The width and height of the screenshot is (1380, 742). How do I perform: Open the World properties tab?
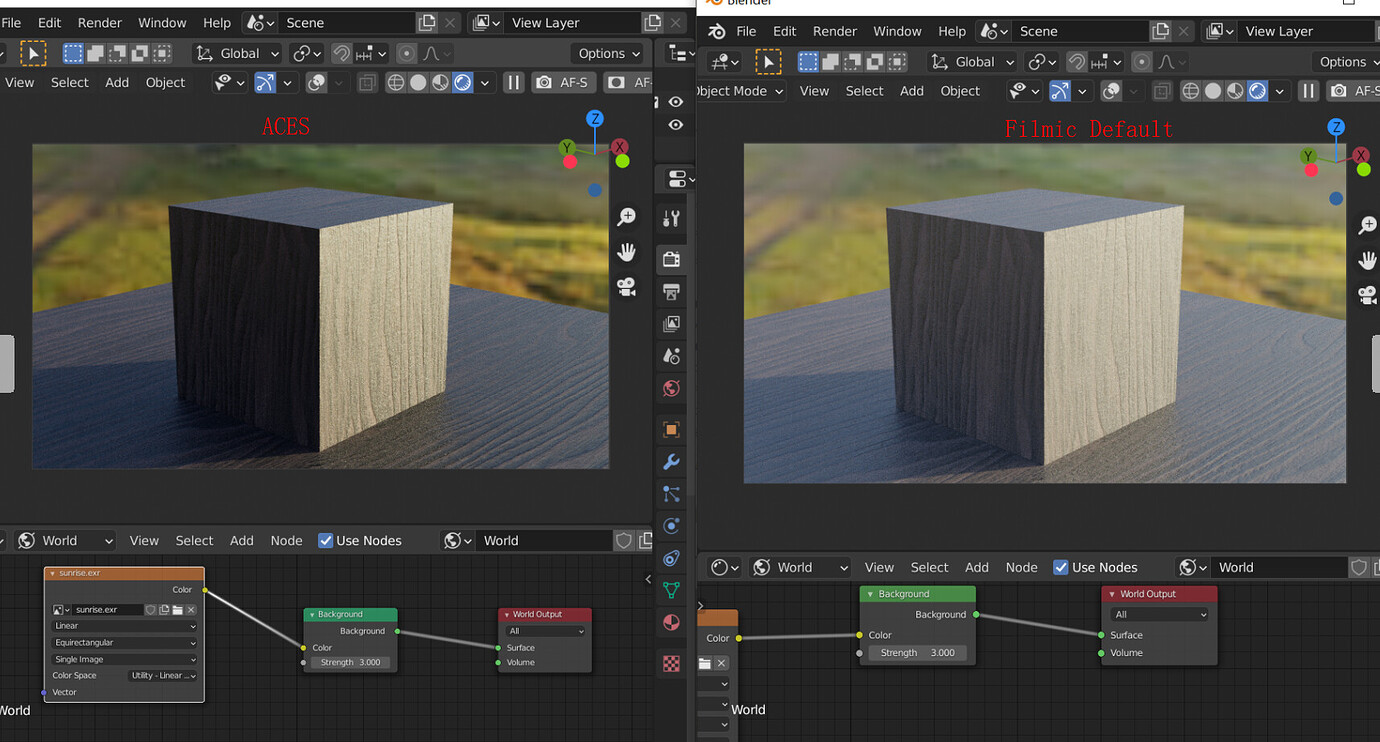point(672,388)
